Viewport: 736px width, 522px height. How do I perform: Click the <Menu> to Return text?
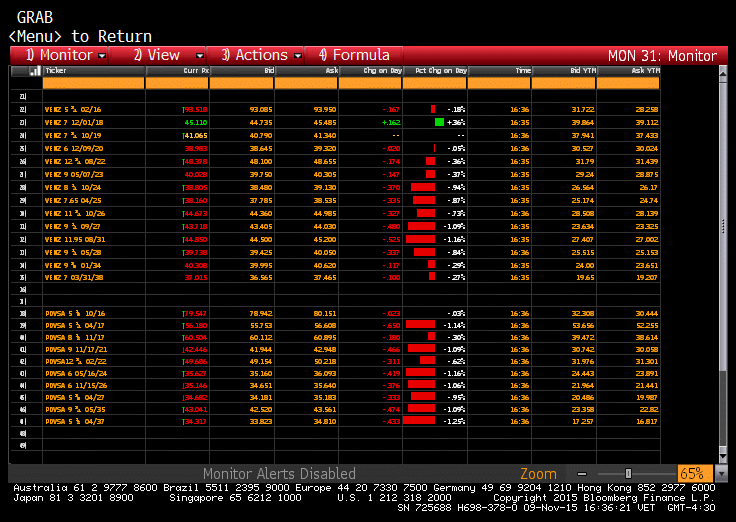pos(80,36)
